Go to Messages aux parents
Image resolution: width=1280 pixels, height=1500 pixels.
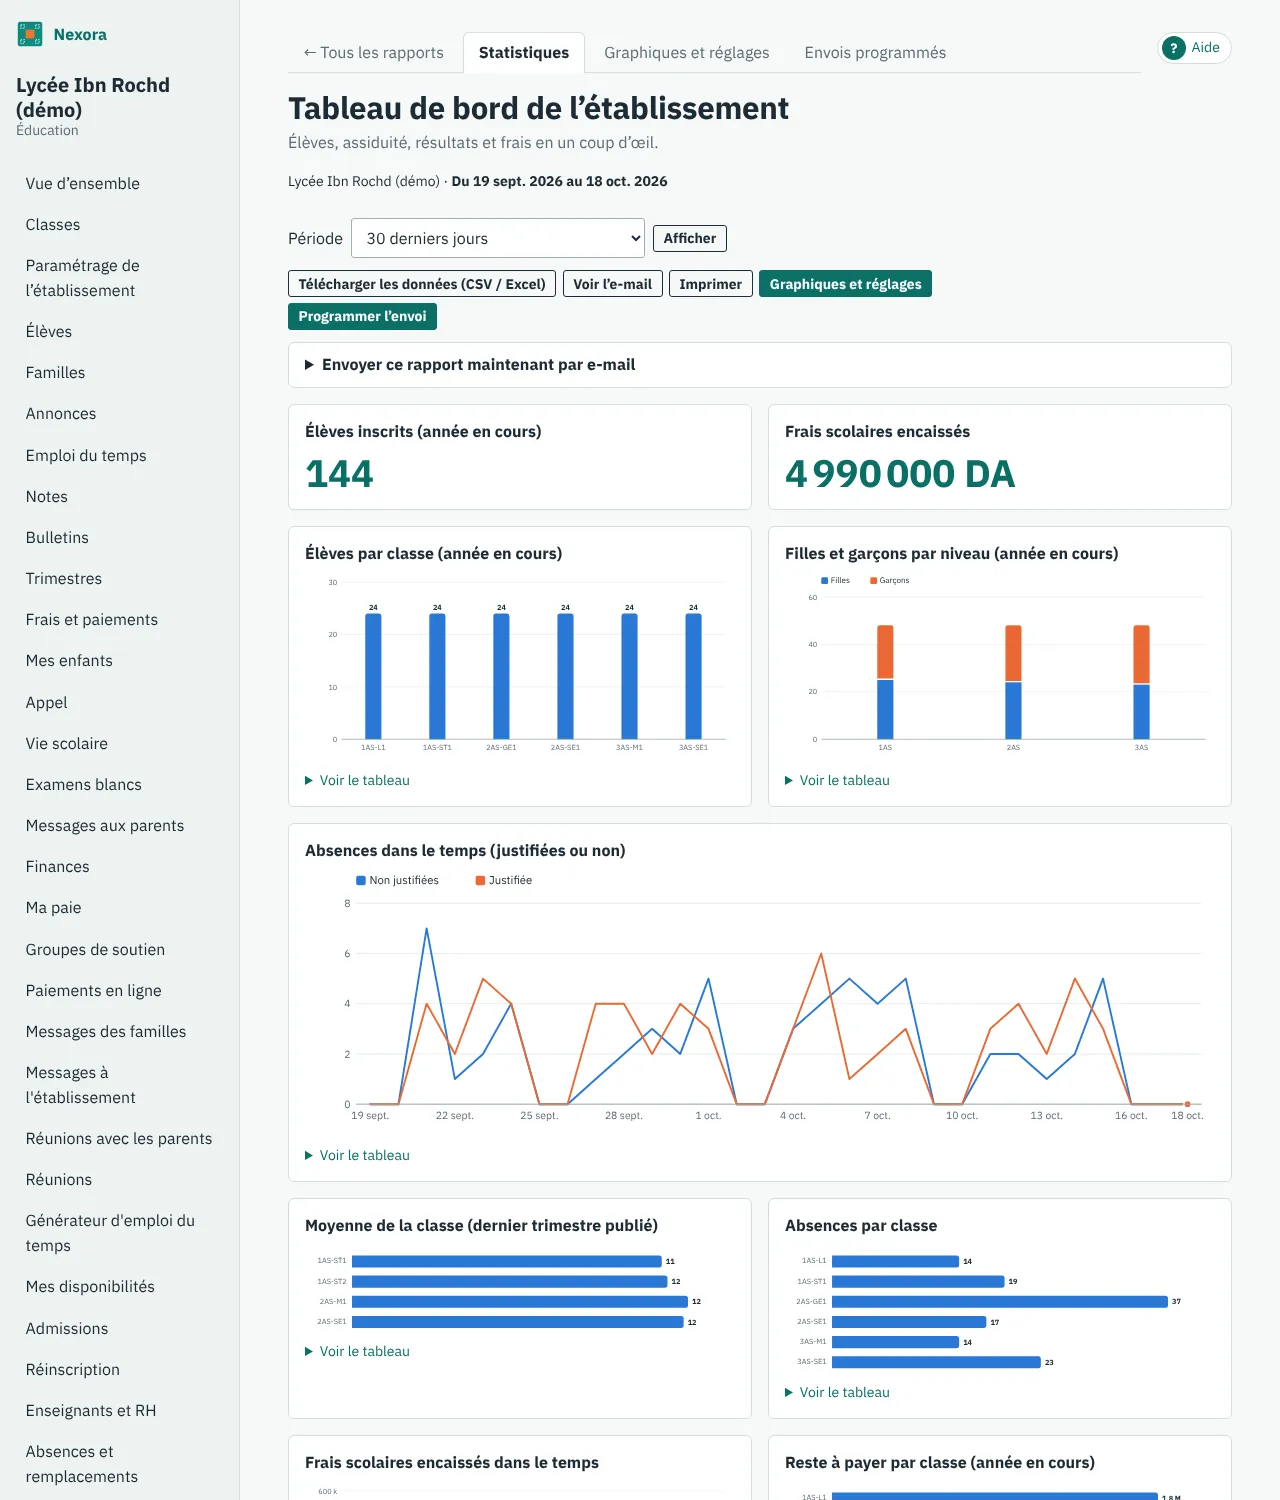(x=105, y=825)
